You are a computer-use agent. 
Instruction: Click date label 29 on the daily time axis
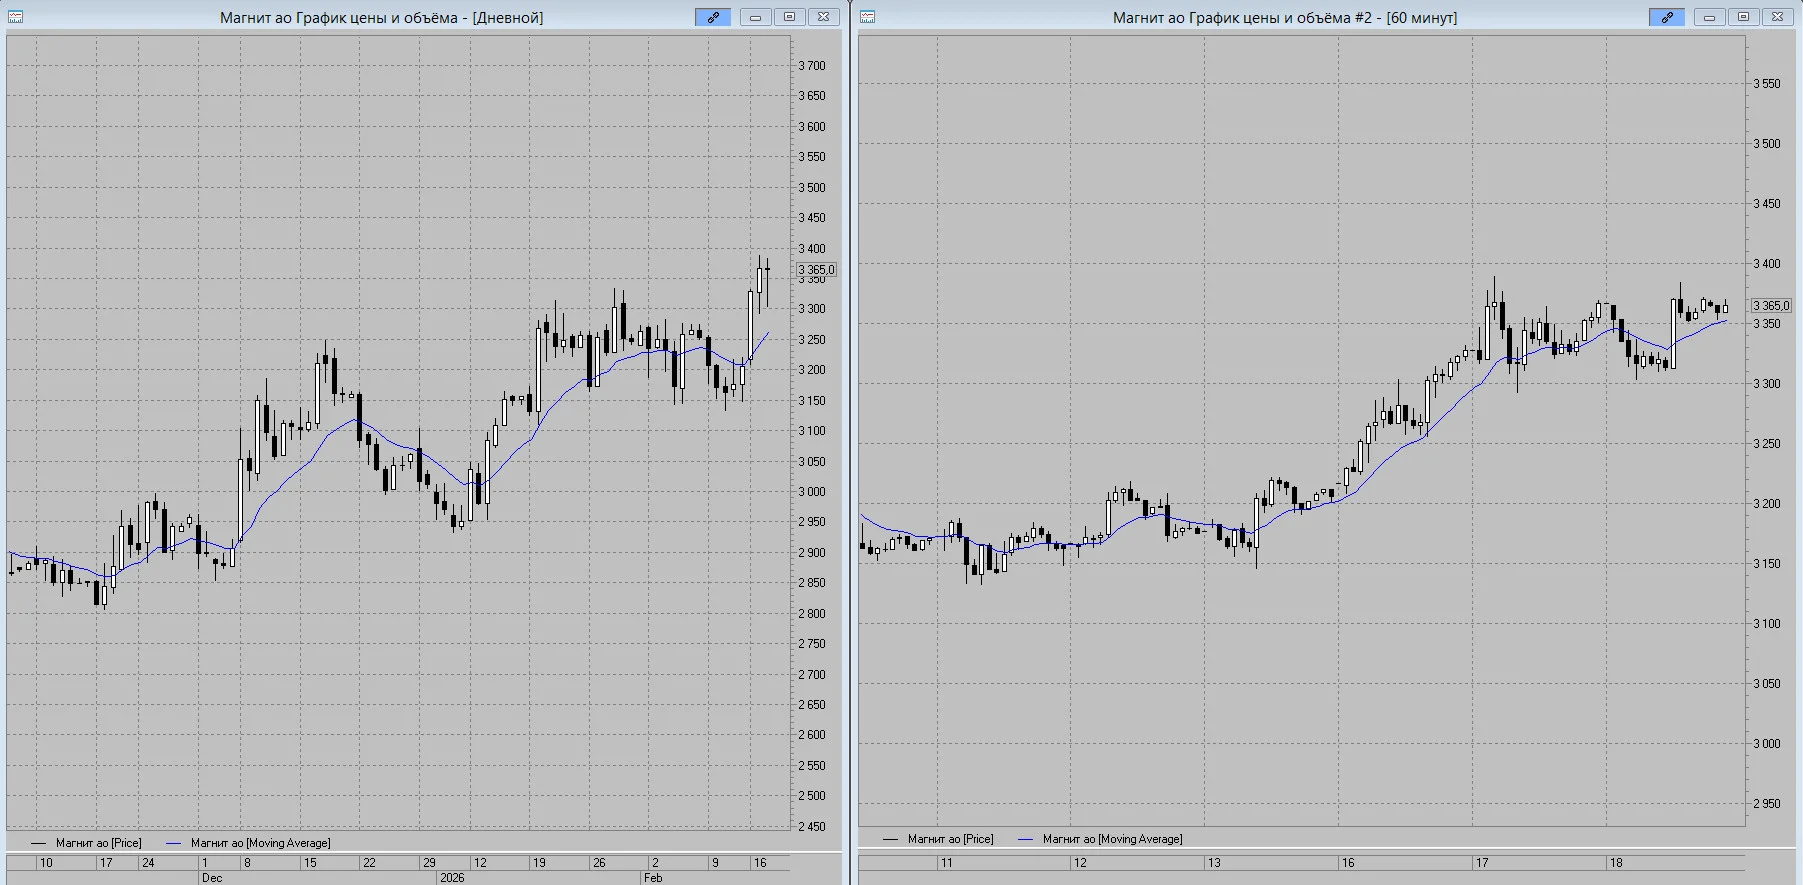(x=429, y=863)
